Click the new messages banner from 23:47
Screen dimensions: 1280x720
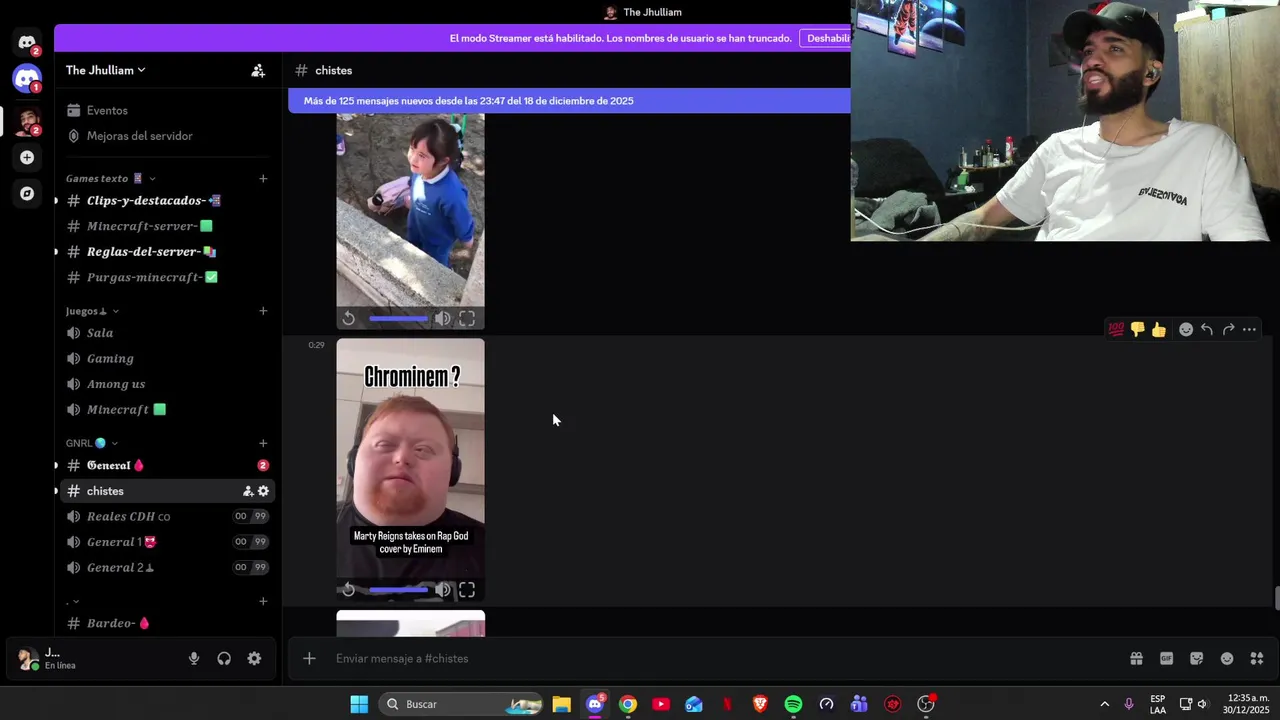click(x=569, y=100)
